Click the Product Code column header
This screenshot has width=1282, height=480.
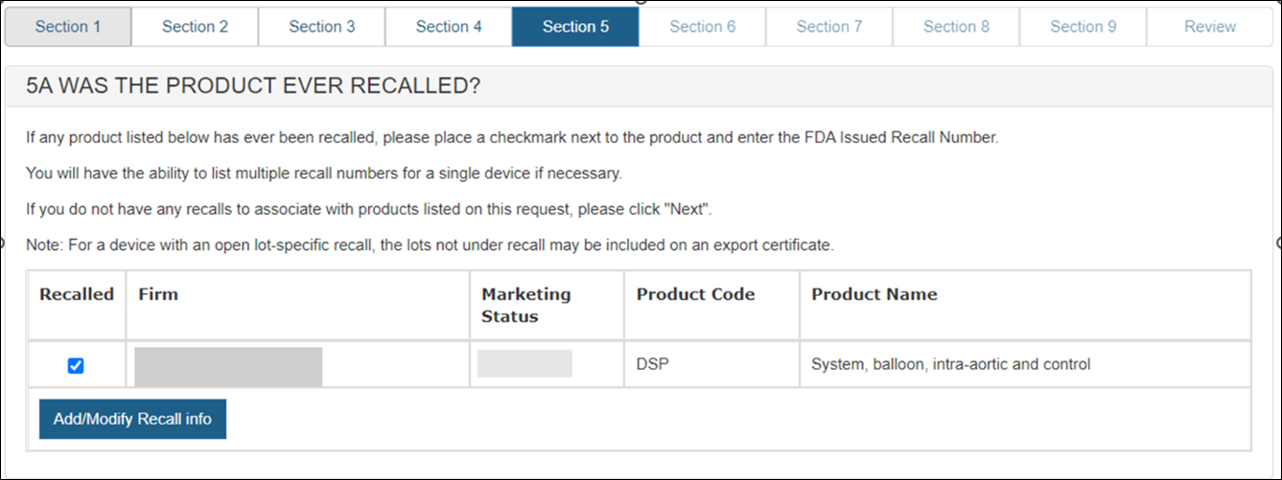(695, 294)
